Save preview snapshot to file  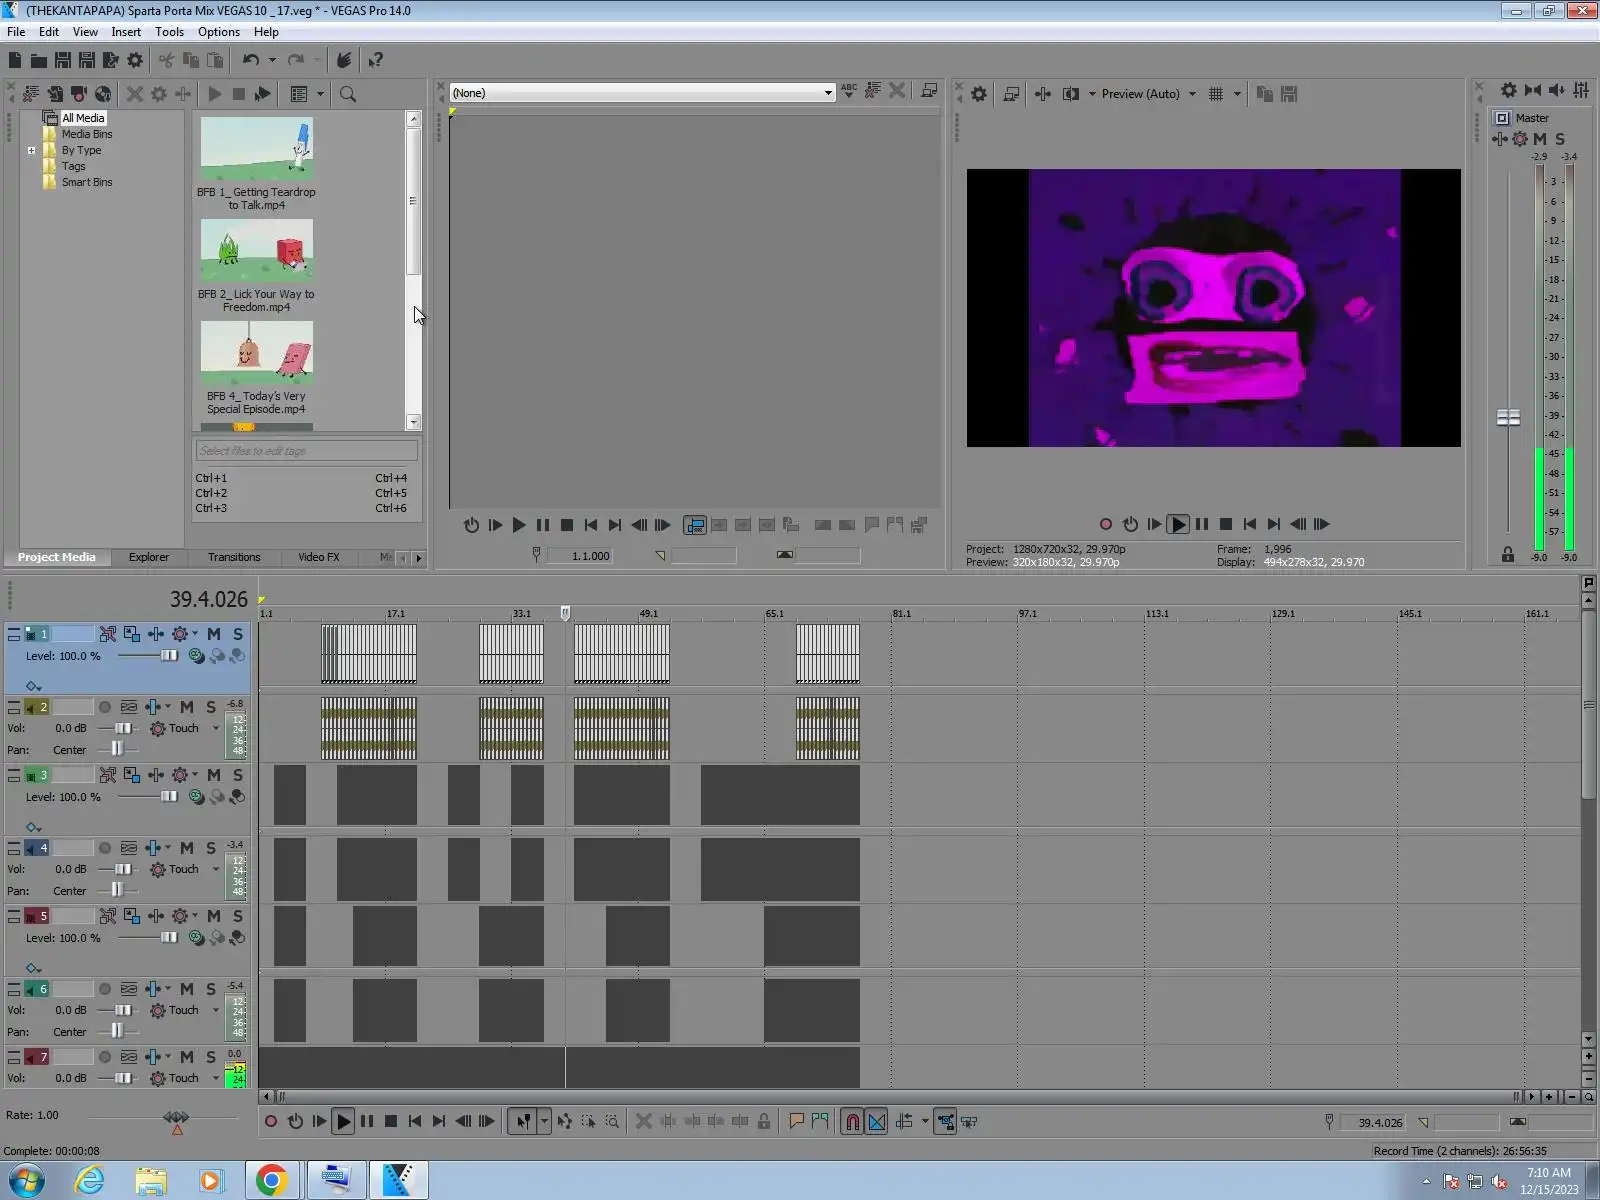(1289, 94)
